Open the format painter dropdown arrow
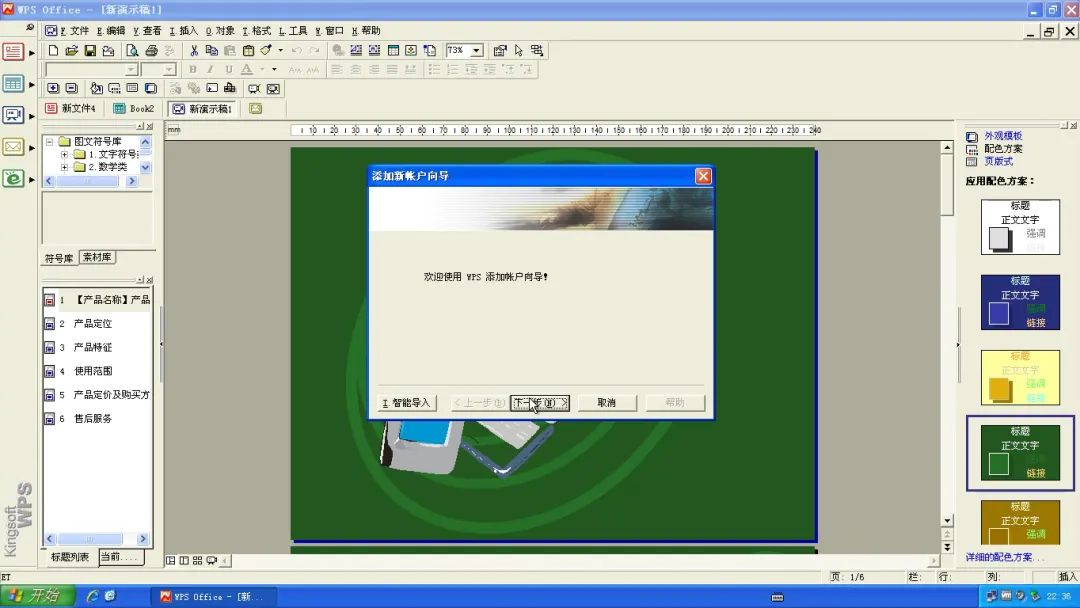 pyautogui.click(x=280, y=50)
